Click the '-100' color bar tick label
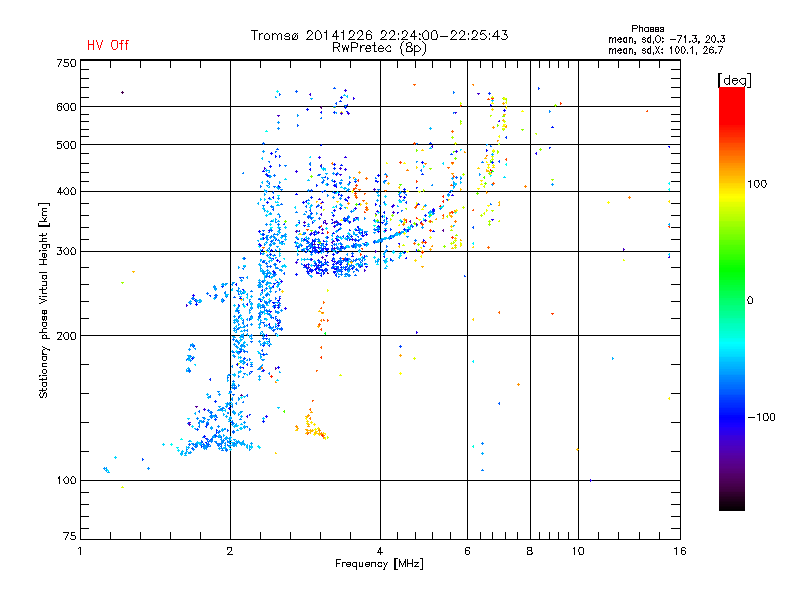 (762, 417)
